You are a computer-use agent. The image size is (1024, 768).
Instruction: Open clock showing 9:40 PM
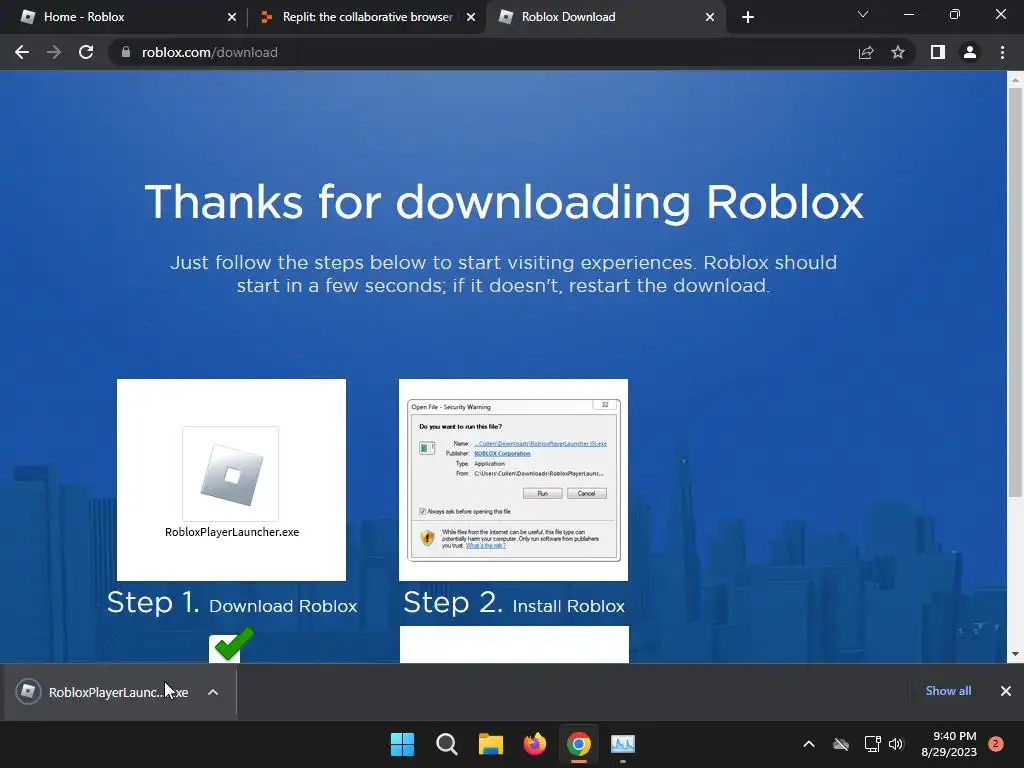pyautogui.click(x=949, y=744)
